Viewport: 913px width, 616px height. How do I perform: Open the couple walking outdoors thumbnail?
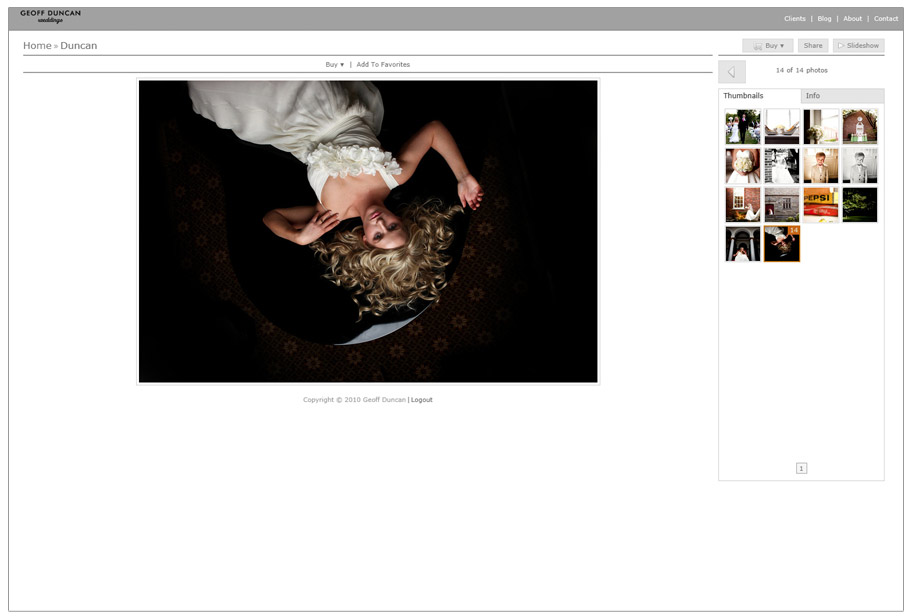click(742, 126)
